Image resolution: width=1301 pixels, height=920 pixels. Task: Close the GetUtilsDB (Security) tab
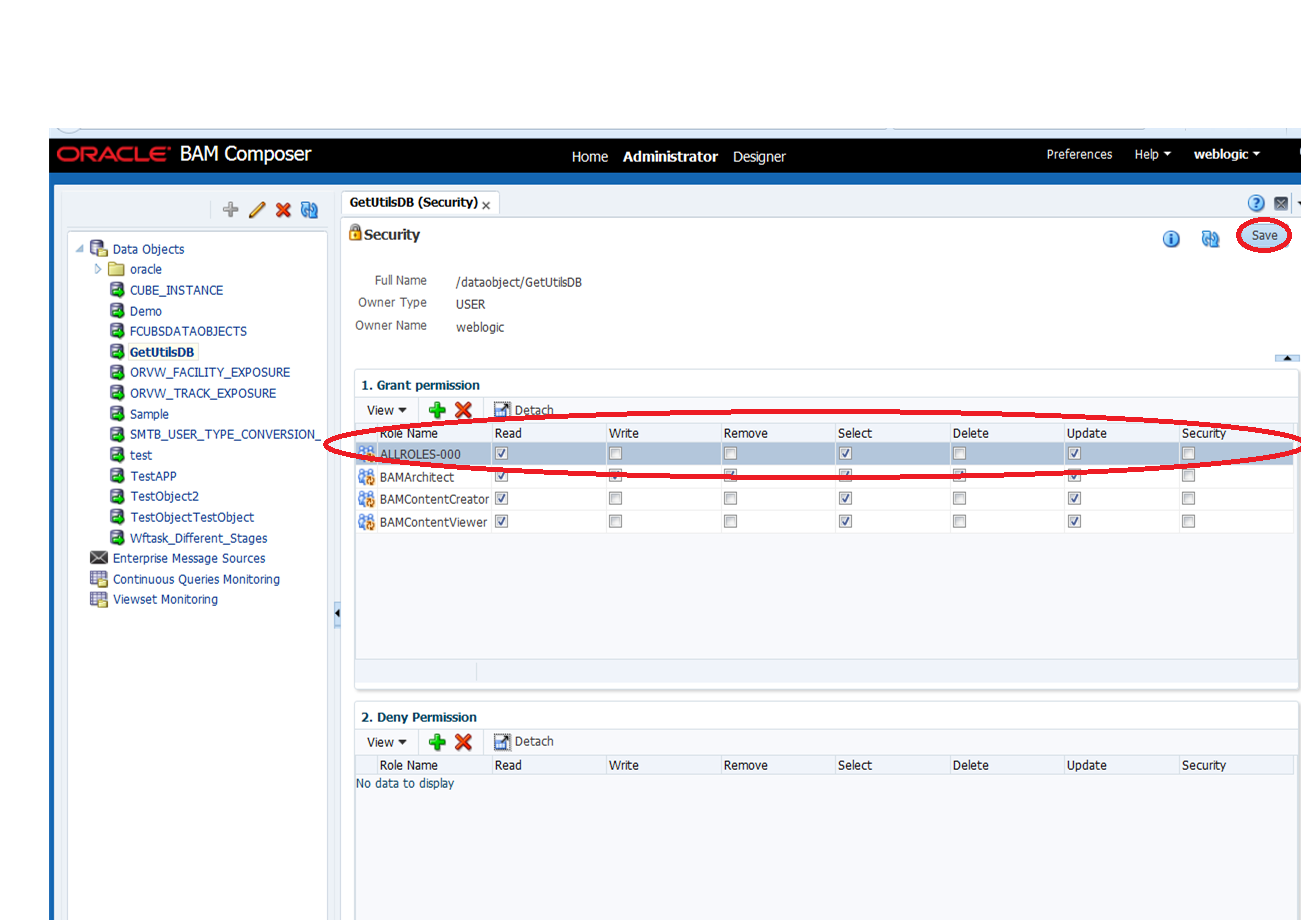tap(486, 205)
